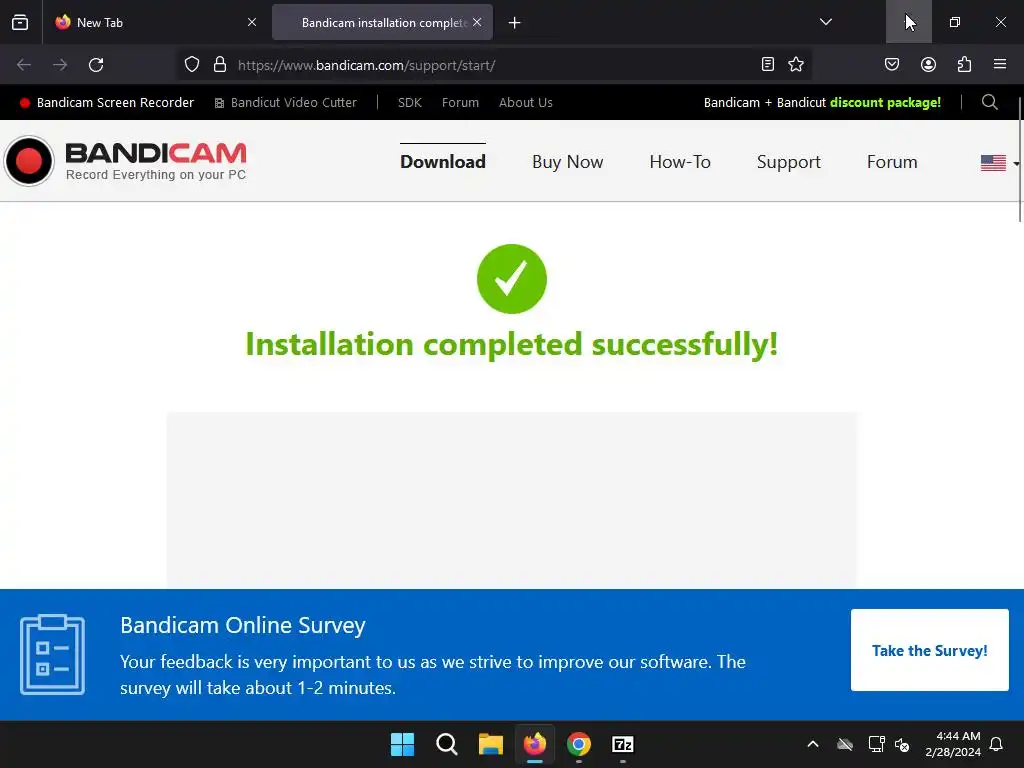This screenshot has width=1024, height=768.
Task: Open Bandicam Screen Recorder top link
Action: [x=107, y=103]
